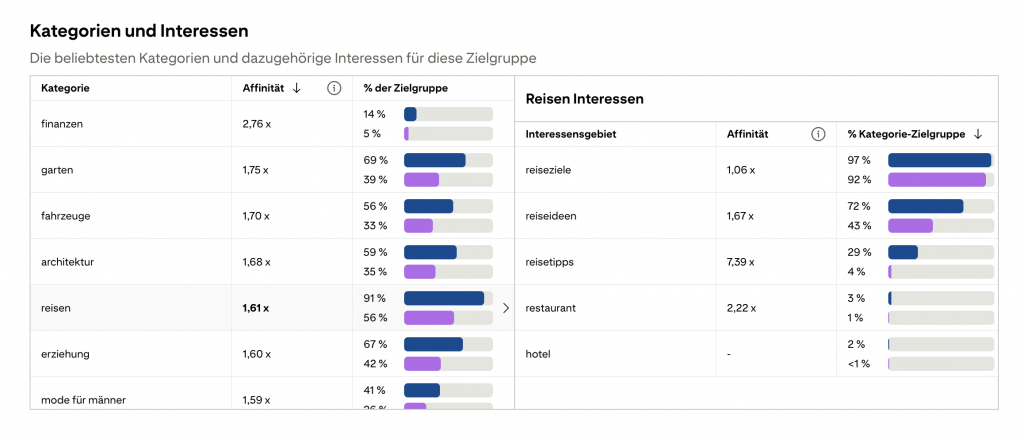This screenshot has width=1024, height=439.
Task: Expand the reisen row chevron
Action: point(505,308)
